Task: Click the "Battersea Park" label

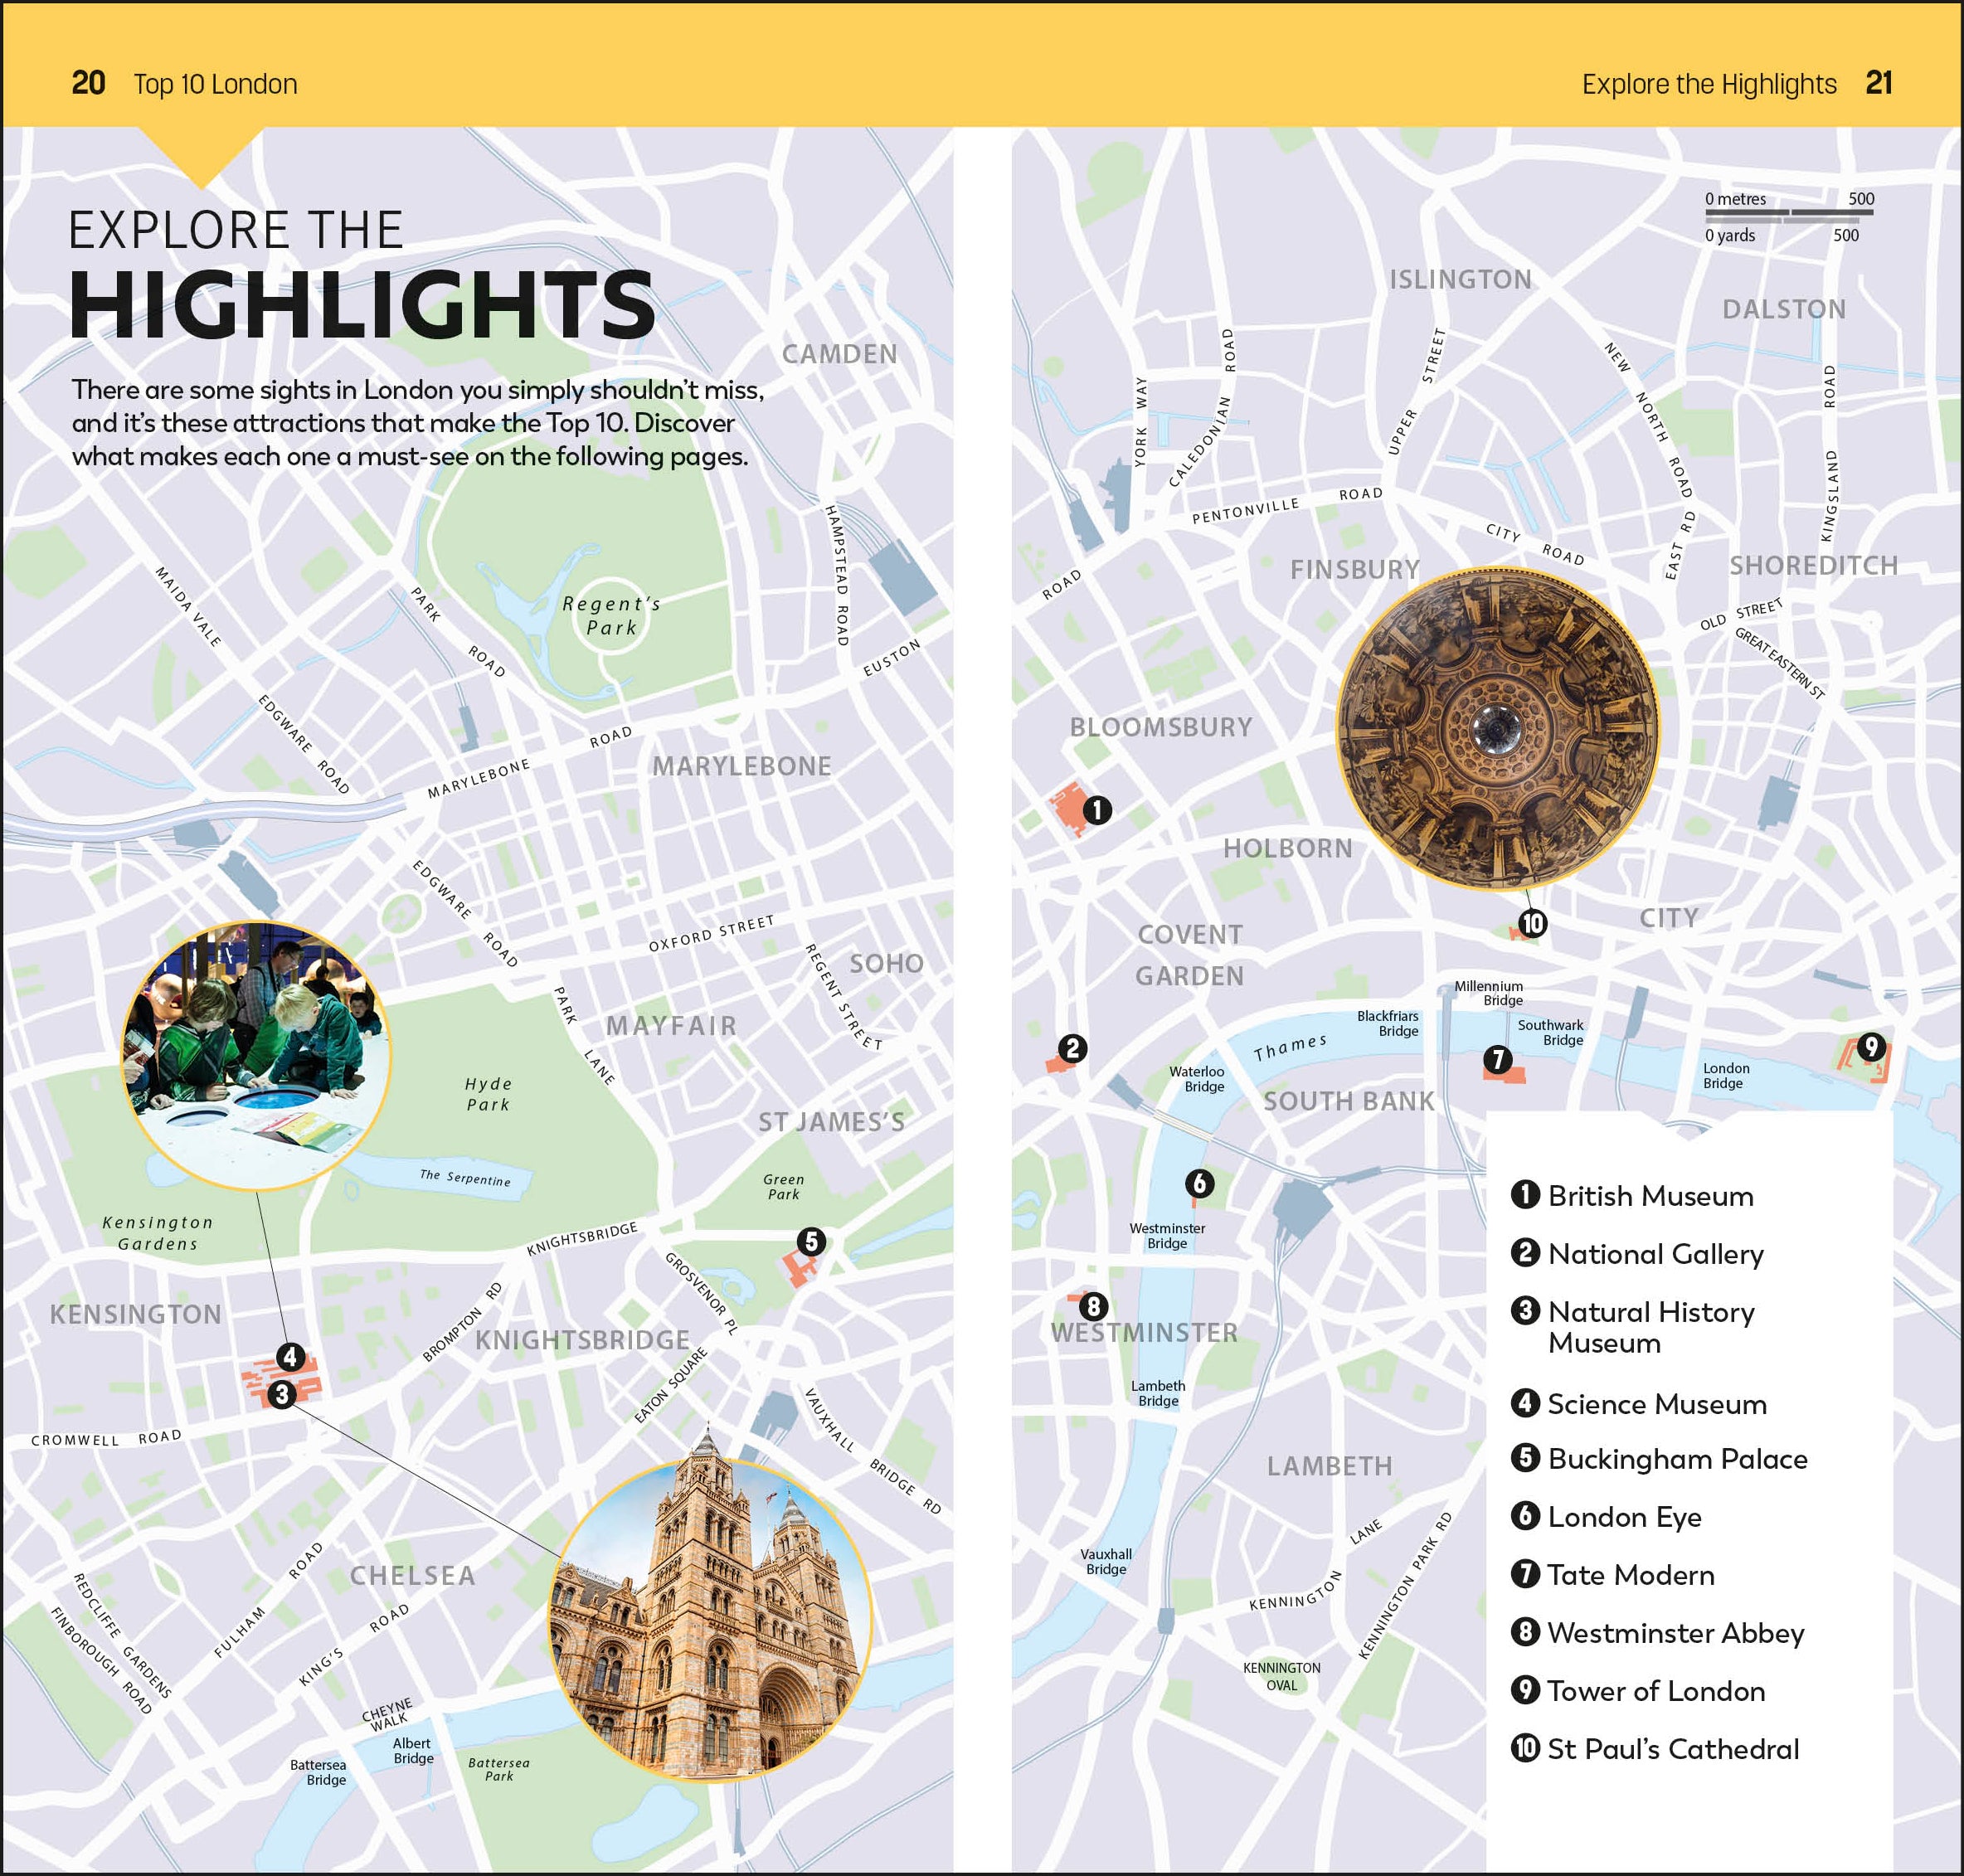Action: 498,1769
